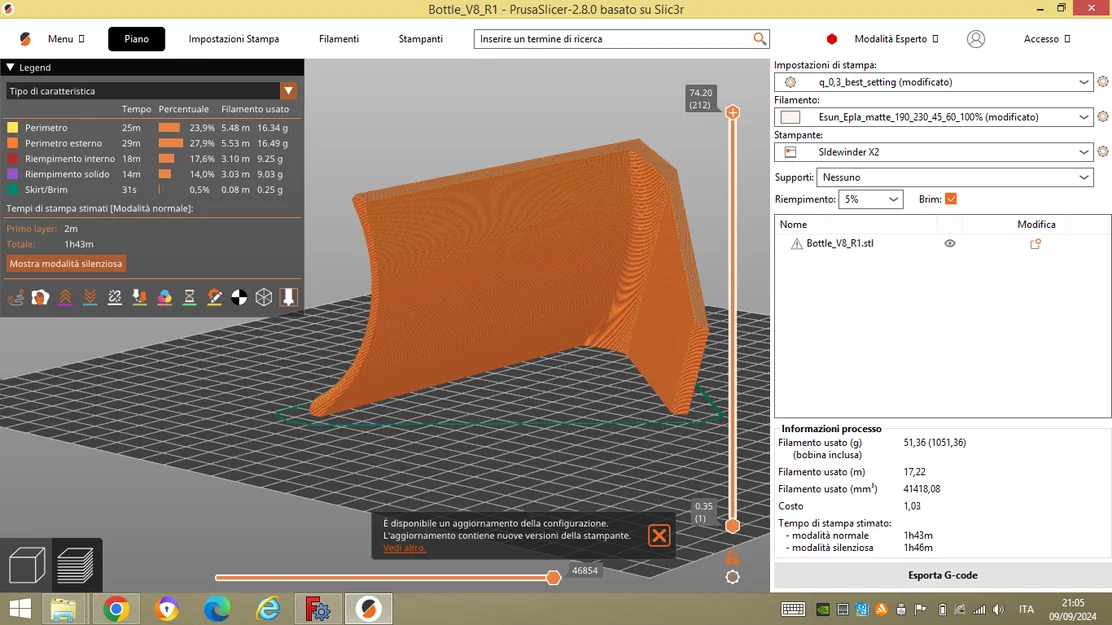The height and width of the screenshot is (625, 1112).
Task: Click the PrusaSlicer logo icon
Action: (x=25, y=39)
